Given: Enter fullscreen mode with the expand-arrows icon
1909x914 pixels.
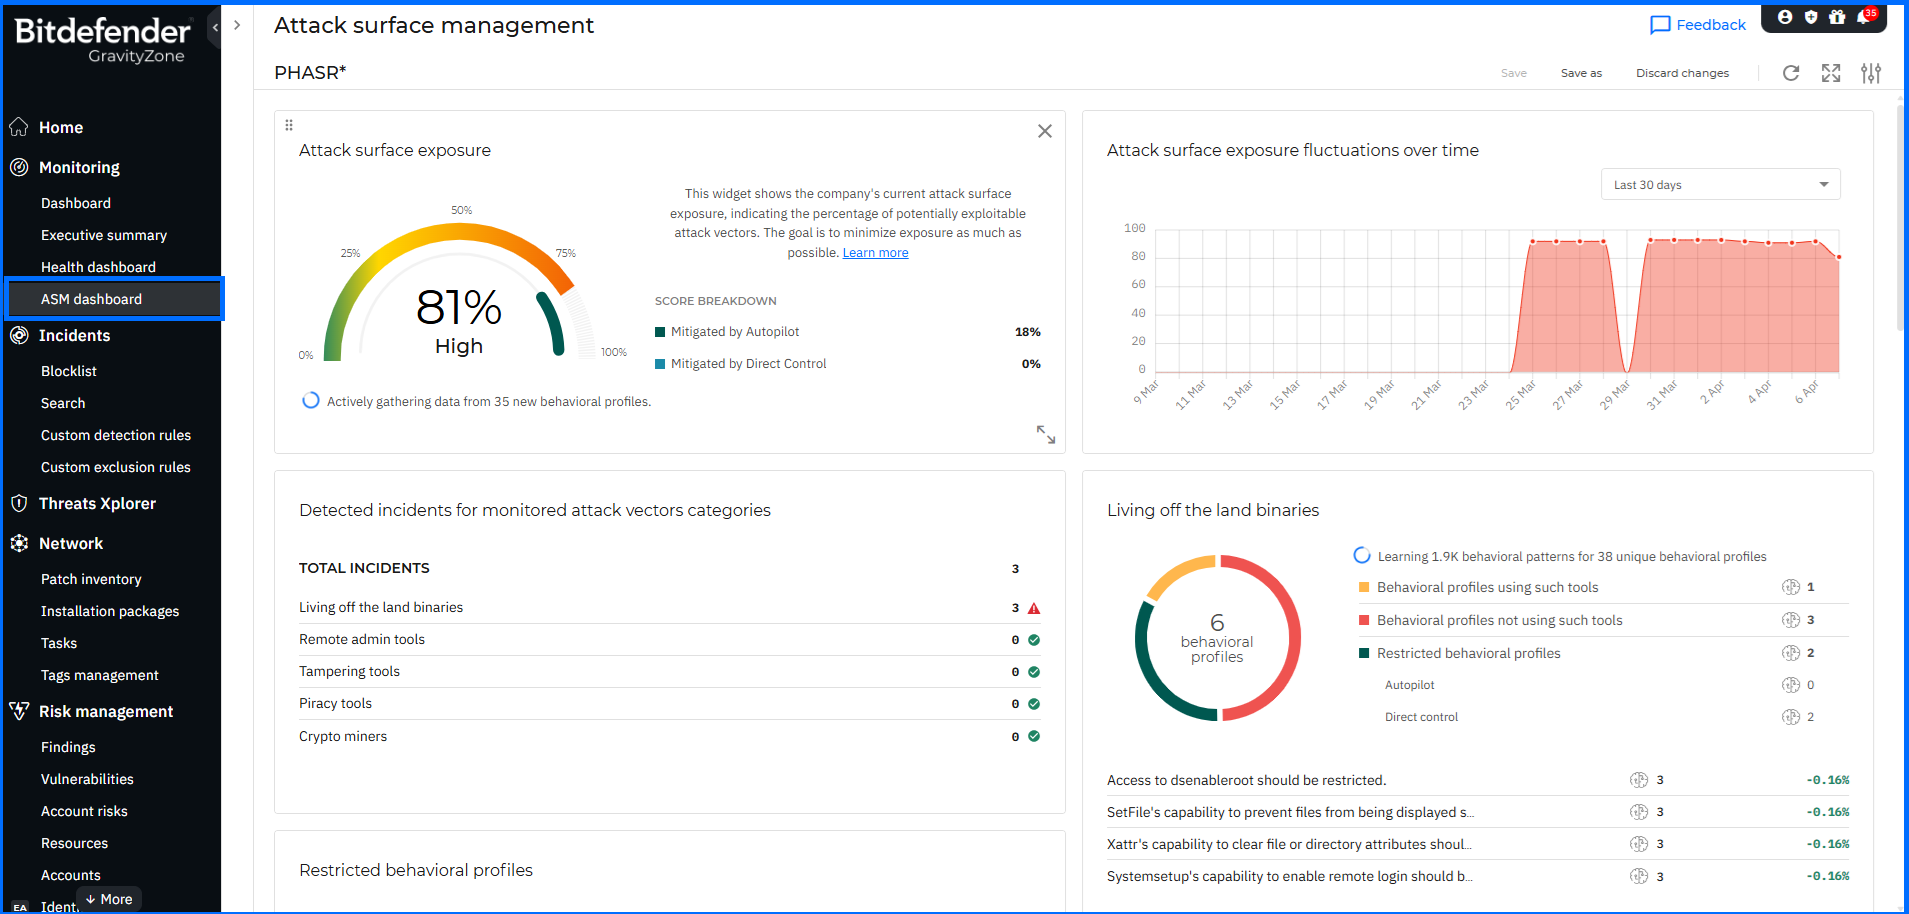Looking at the screenshot, I should tap(1831, 73).
